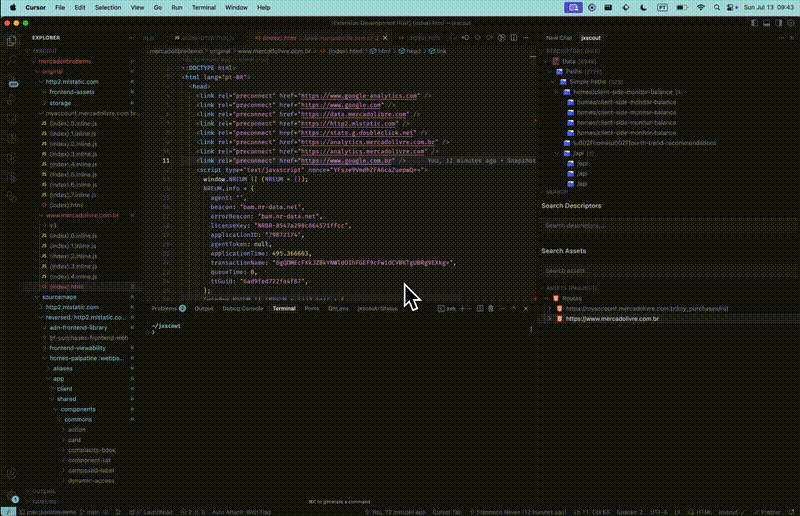Select the fourth-trend-recommendations path descriptor

coord(644,143)
